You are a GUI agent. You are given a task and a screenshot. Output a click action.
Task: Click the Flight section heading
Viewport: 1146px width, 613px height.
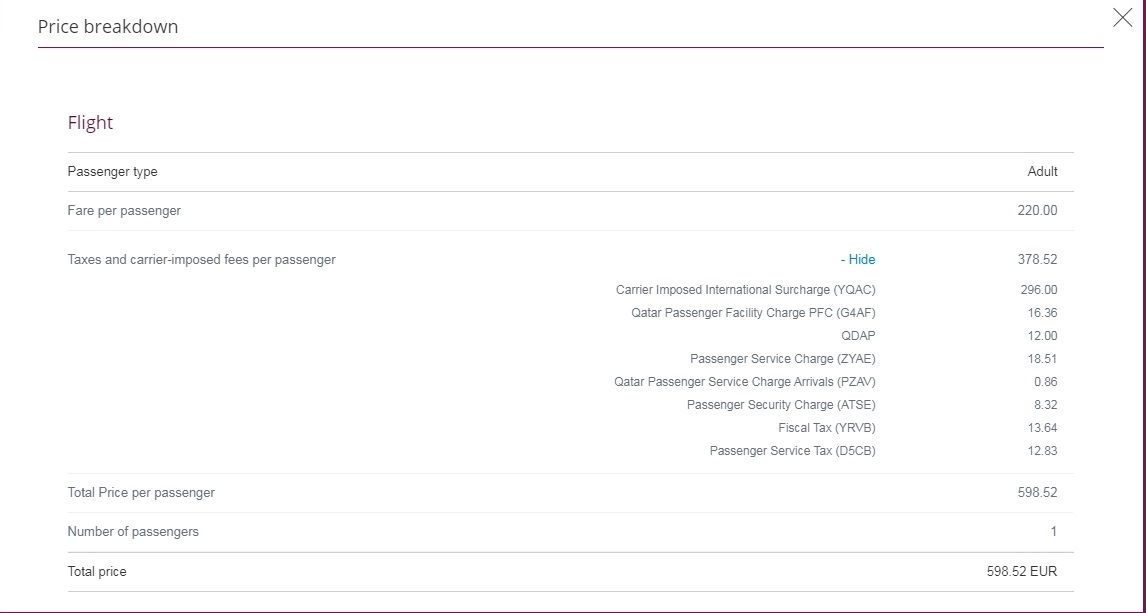tap(90, 122)
